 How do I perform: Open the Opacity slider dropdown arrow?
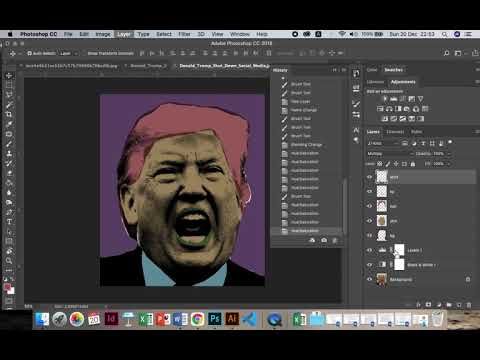[x=449, y=154]
